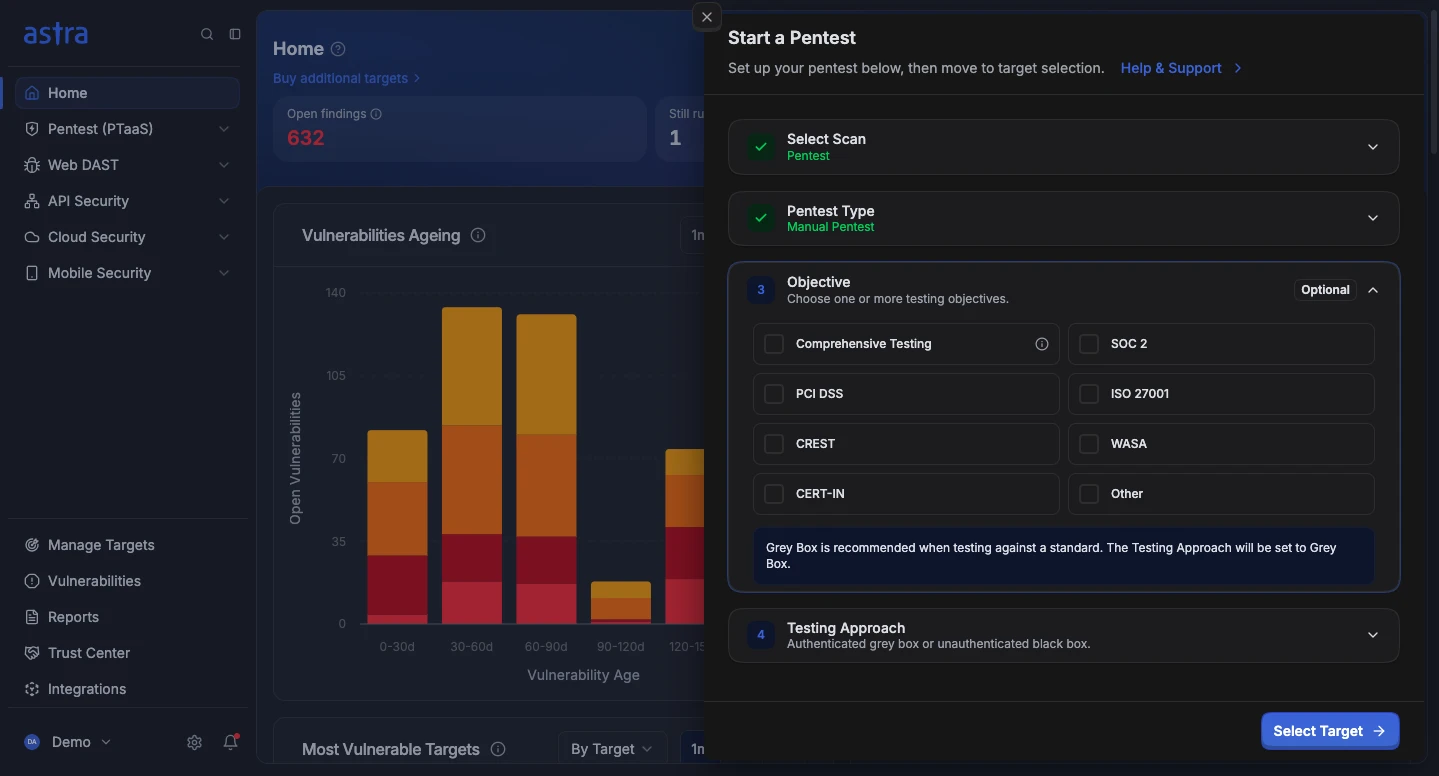Expand the Select Scan section
The image size is (1439, 776).
[x=1373, y=147]
